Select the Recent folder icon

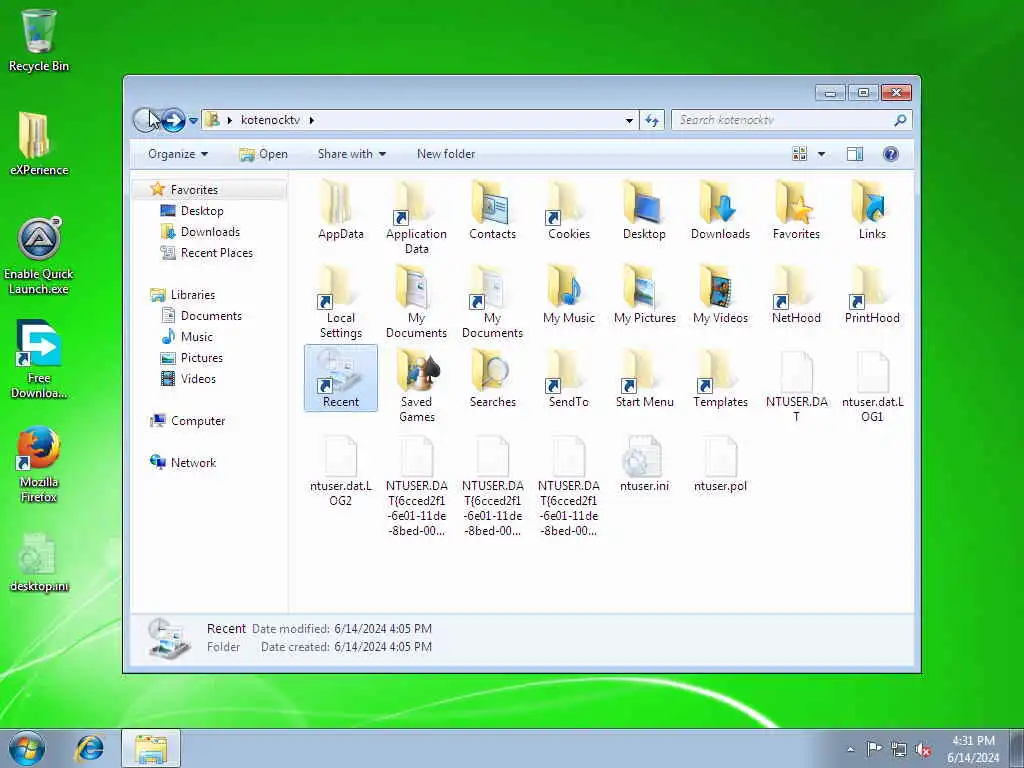(340, 378)
